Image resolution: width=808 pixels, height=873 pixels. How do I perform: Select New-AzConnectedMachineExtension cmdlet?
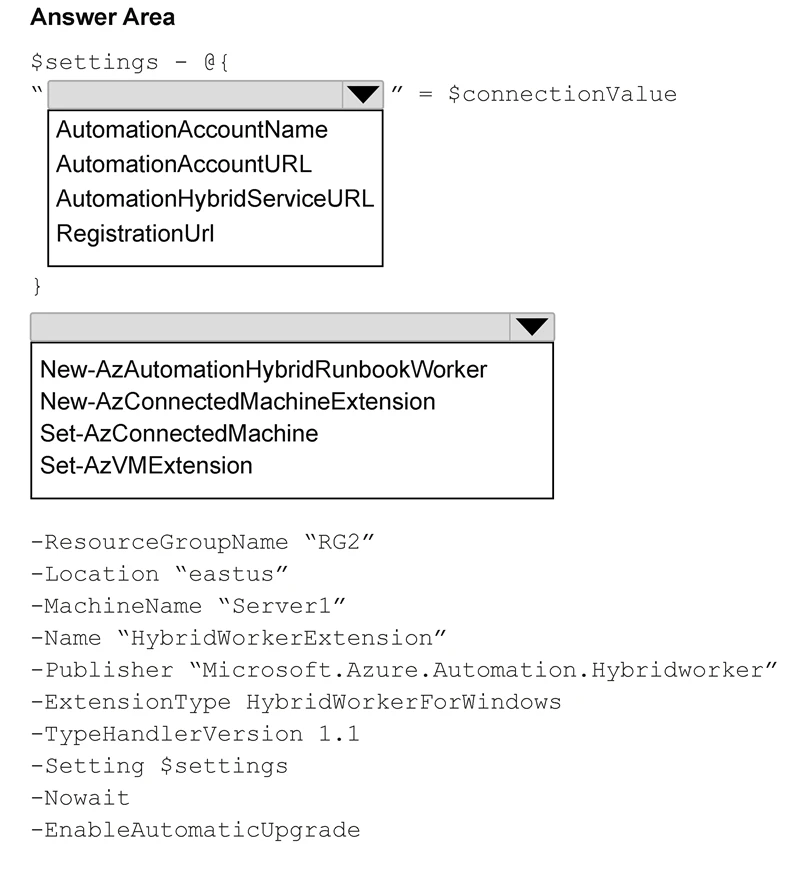pos(238,401)
